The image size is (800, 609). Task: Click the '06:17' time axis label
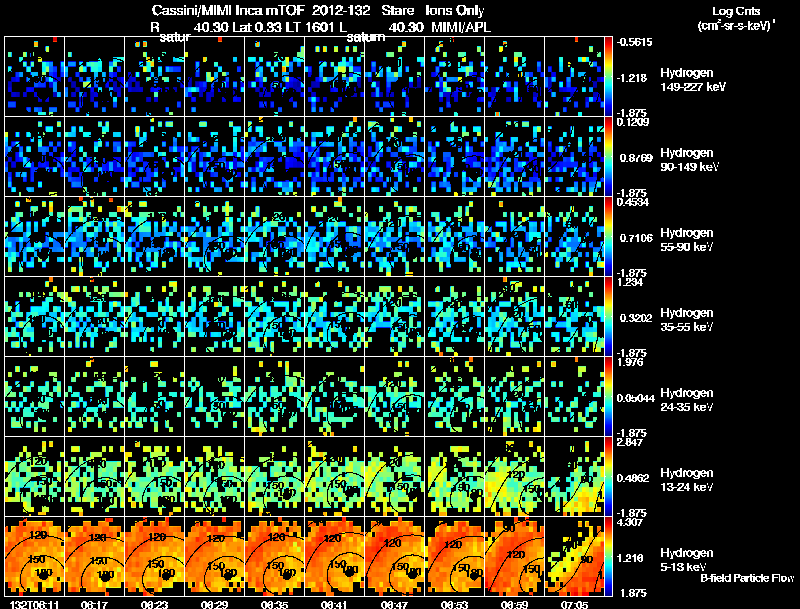pyautogui.click(x=94, y=605)
